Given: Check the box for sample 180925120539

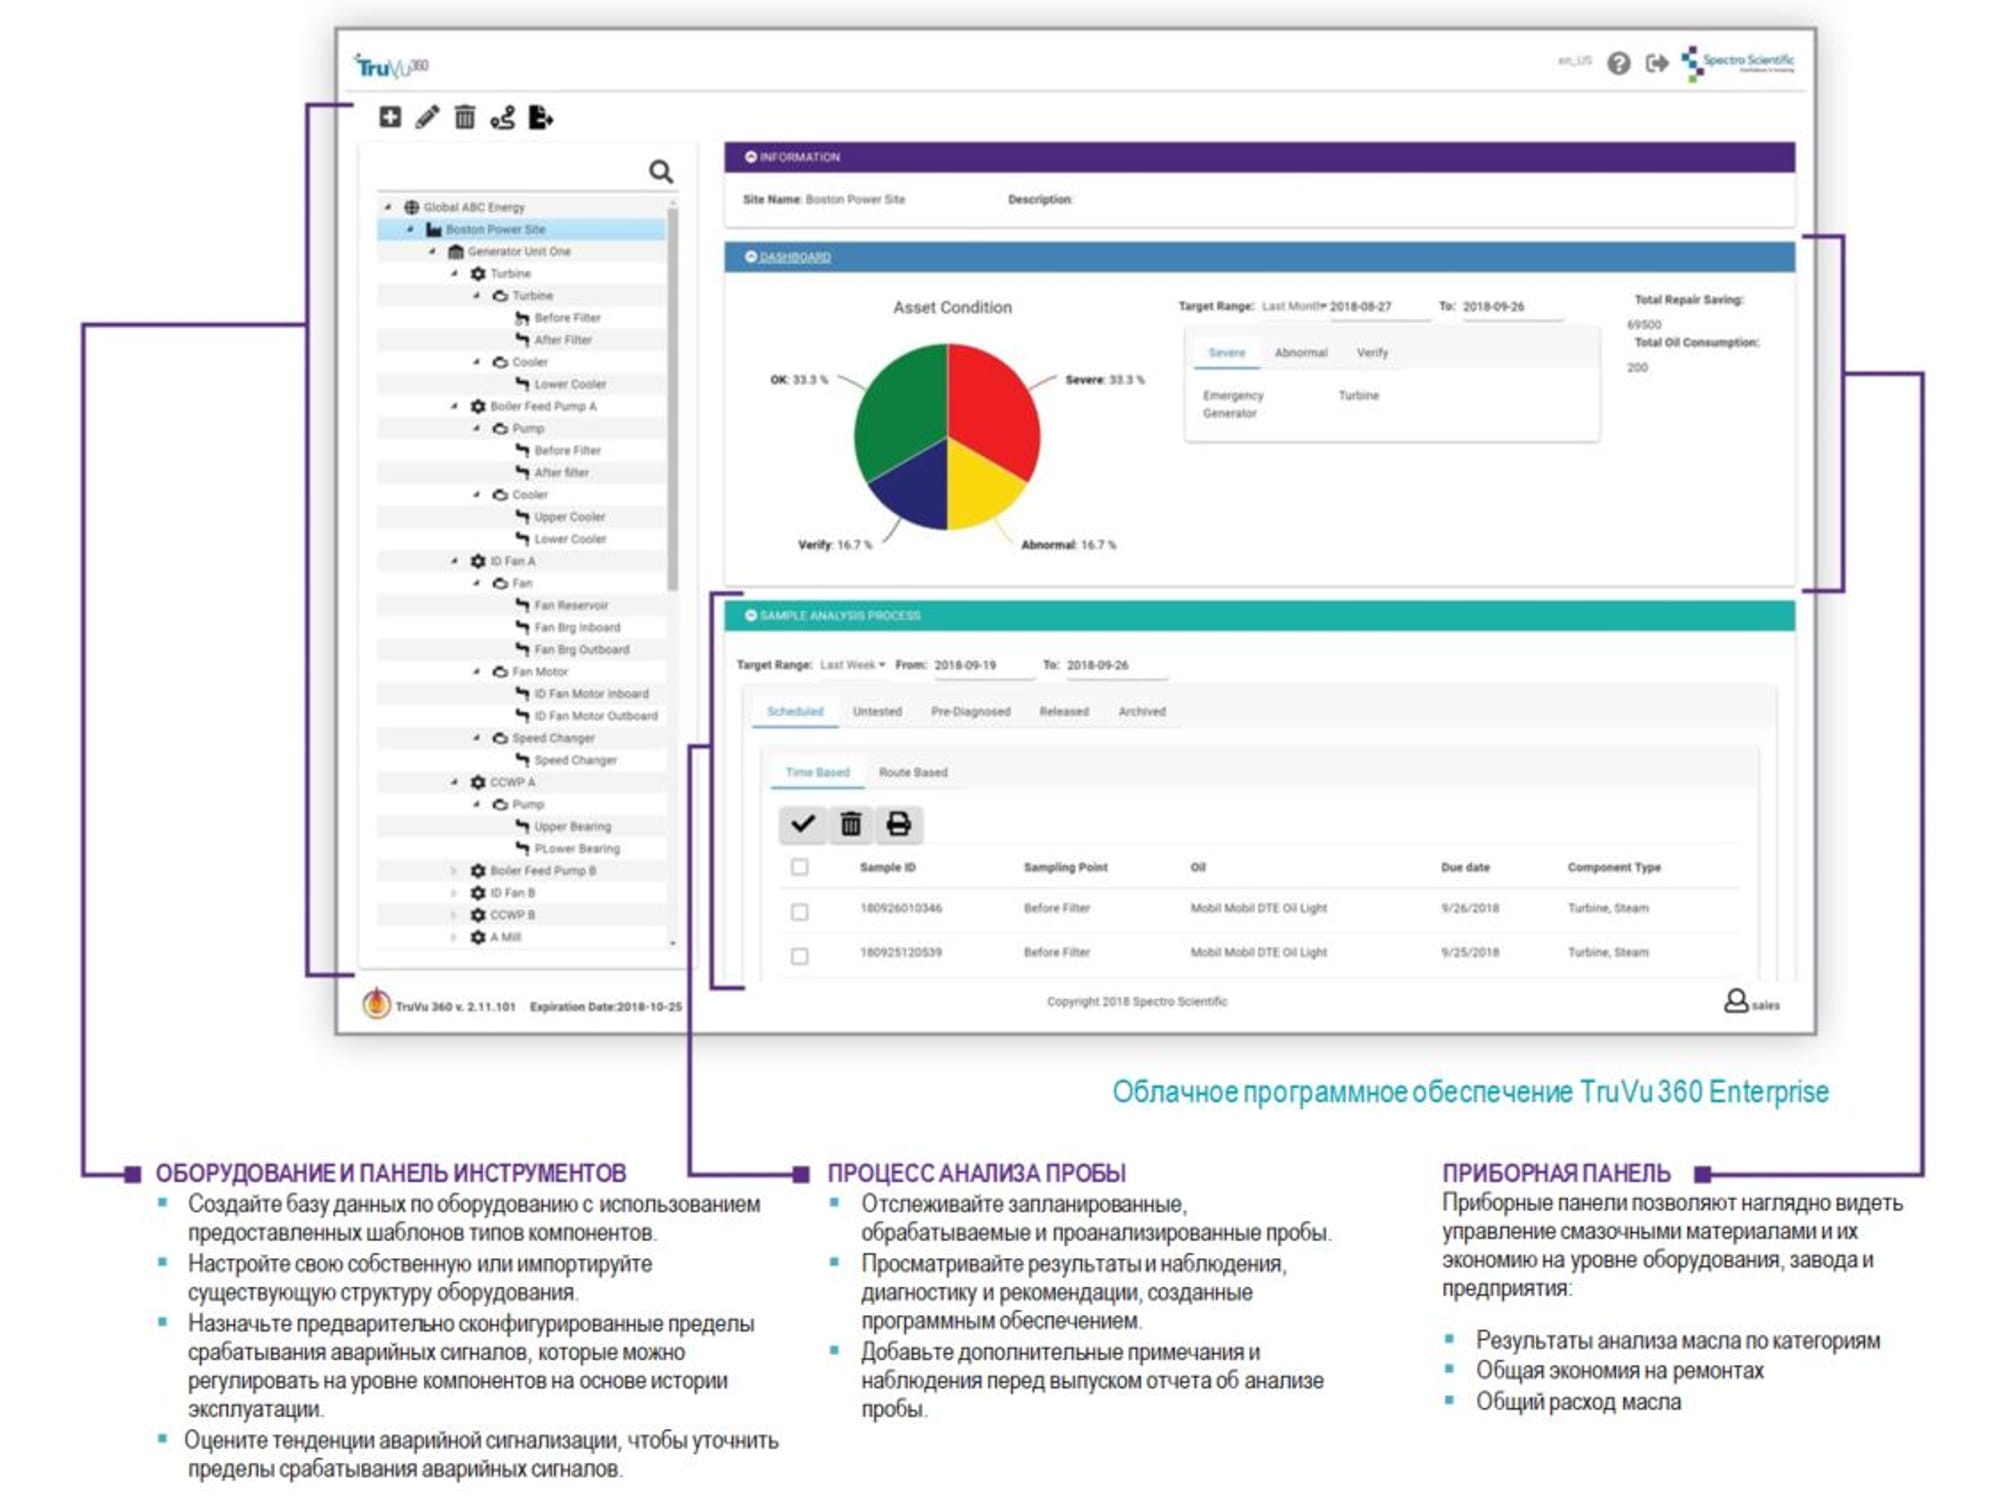Looking at the screenshot, I should point(799,956).
